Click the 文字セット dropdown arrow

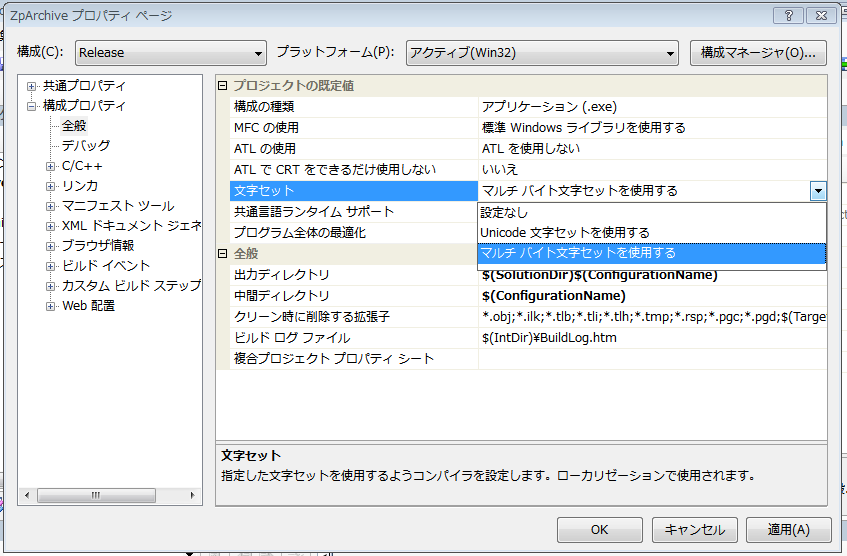(x=818, y=191)
